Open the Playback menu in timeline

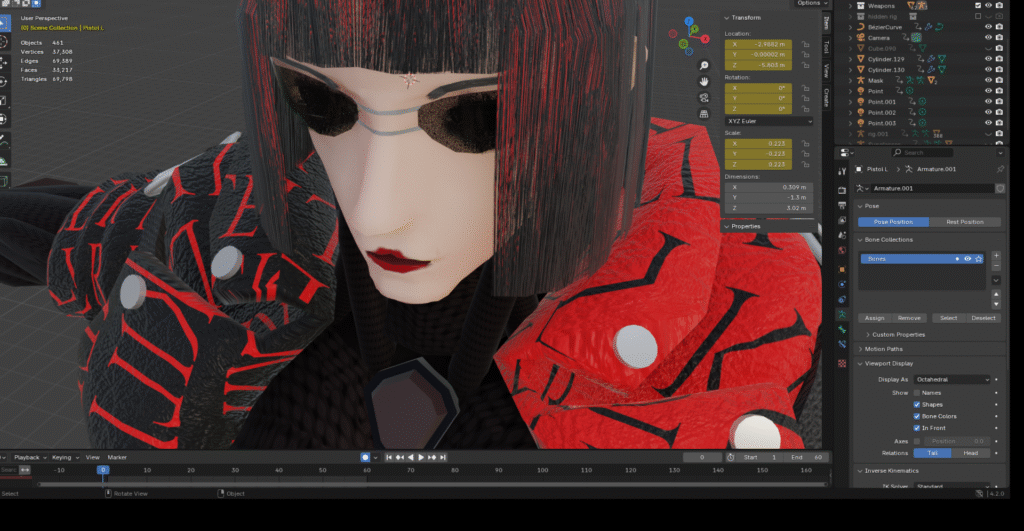27,457
